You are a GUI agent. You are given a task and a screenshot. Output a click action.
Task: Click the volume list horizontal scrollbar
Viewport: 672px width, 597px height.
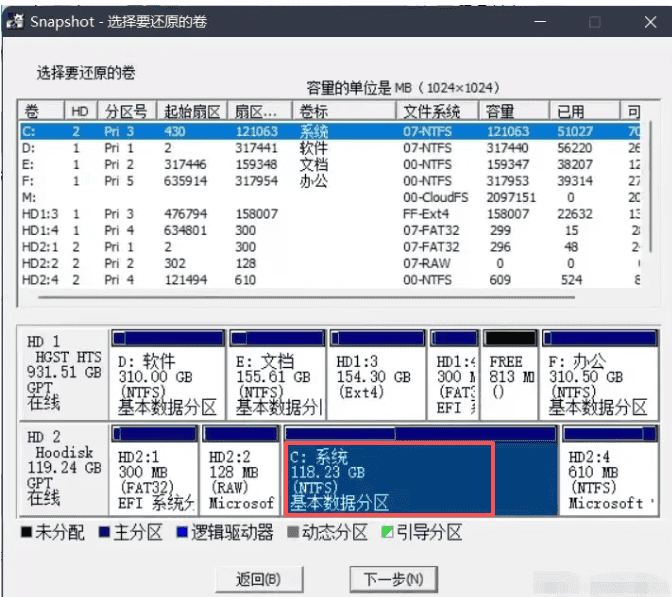pyautogui.click(x=306, y=297)
